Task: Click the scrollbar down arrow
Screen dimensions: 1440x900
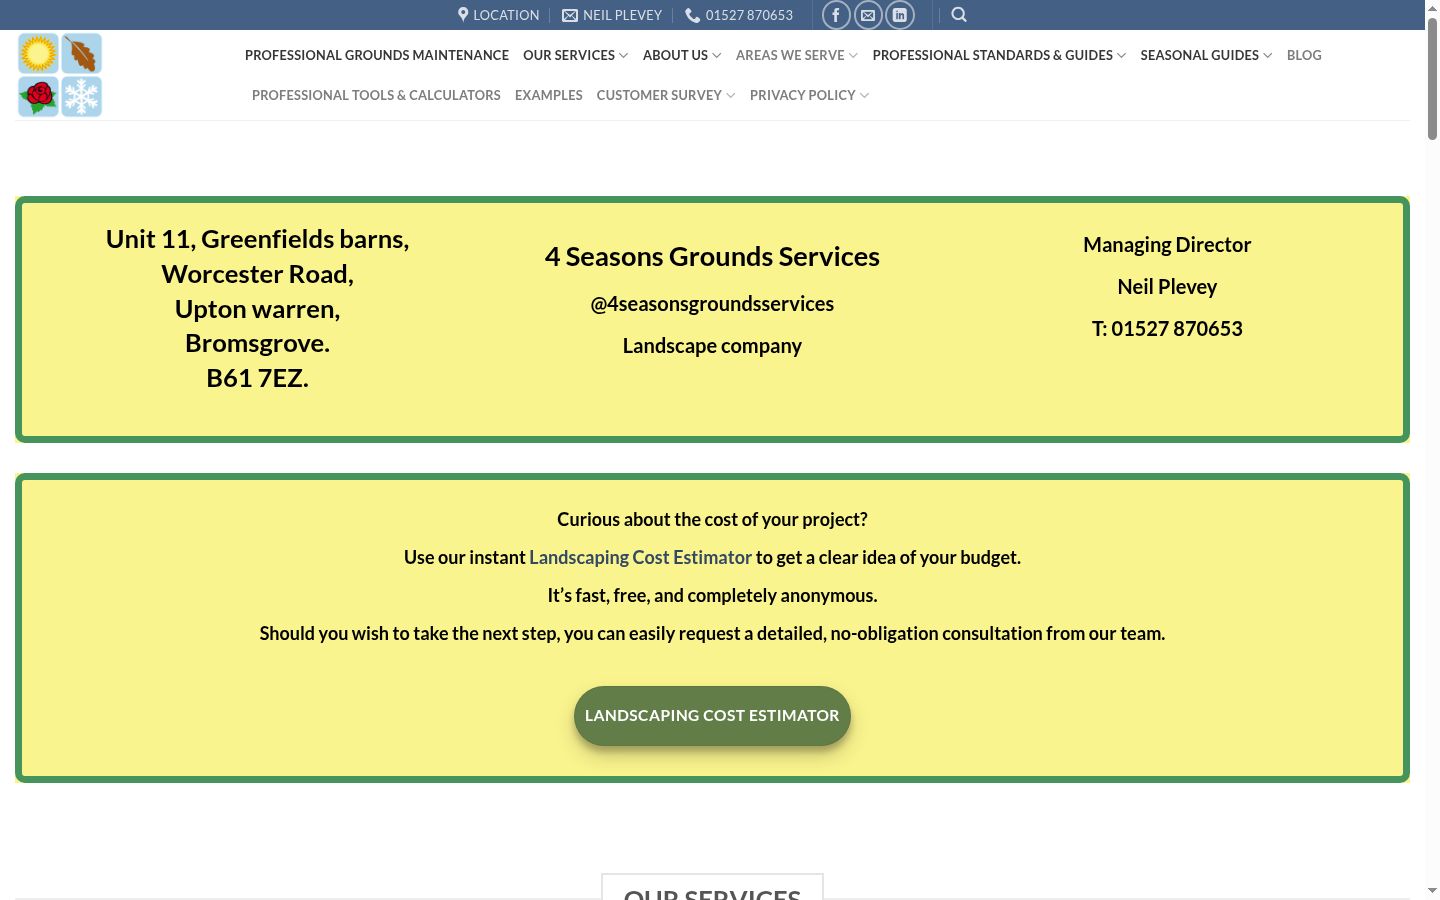Action: (1432, 891)
